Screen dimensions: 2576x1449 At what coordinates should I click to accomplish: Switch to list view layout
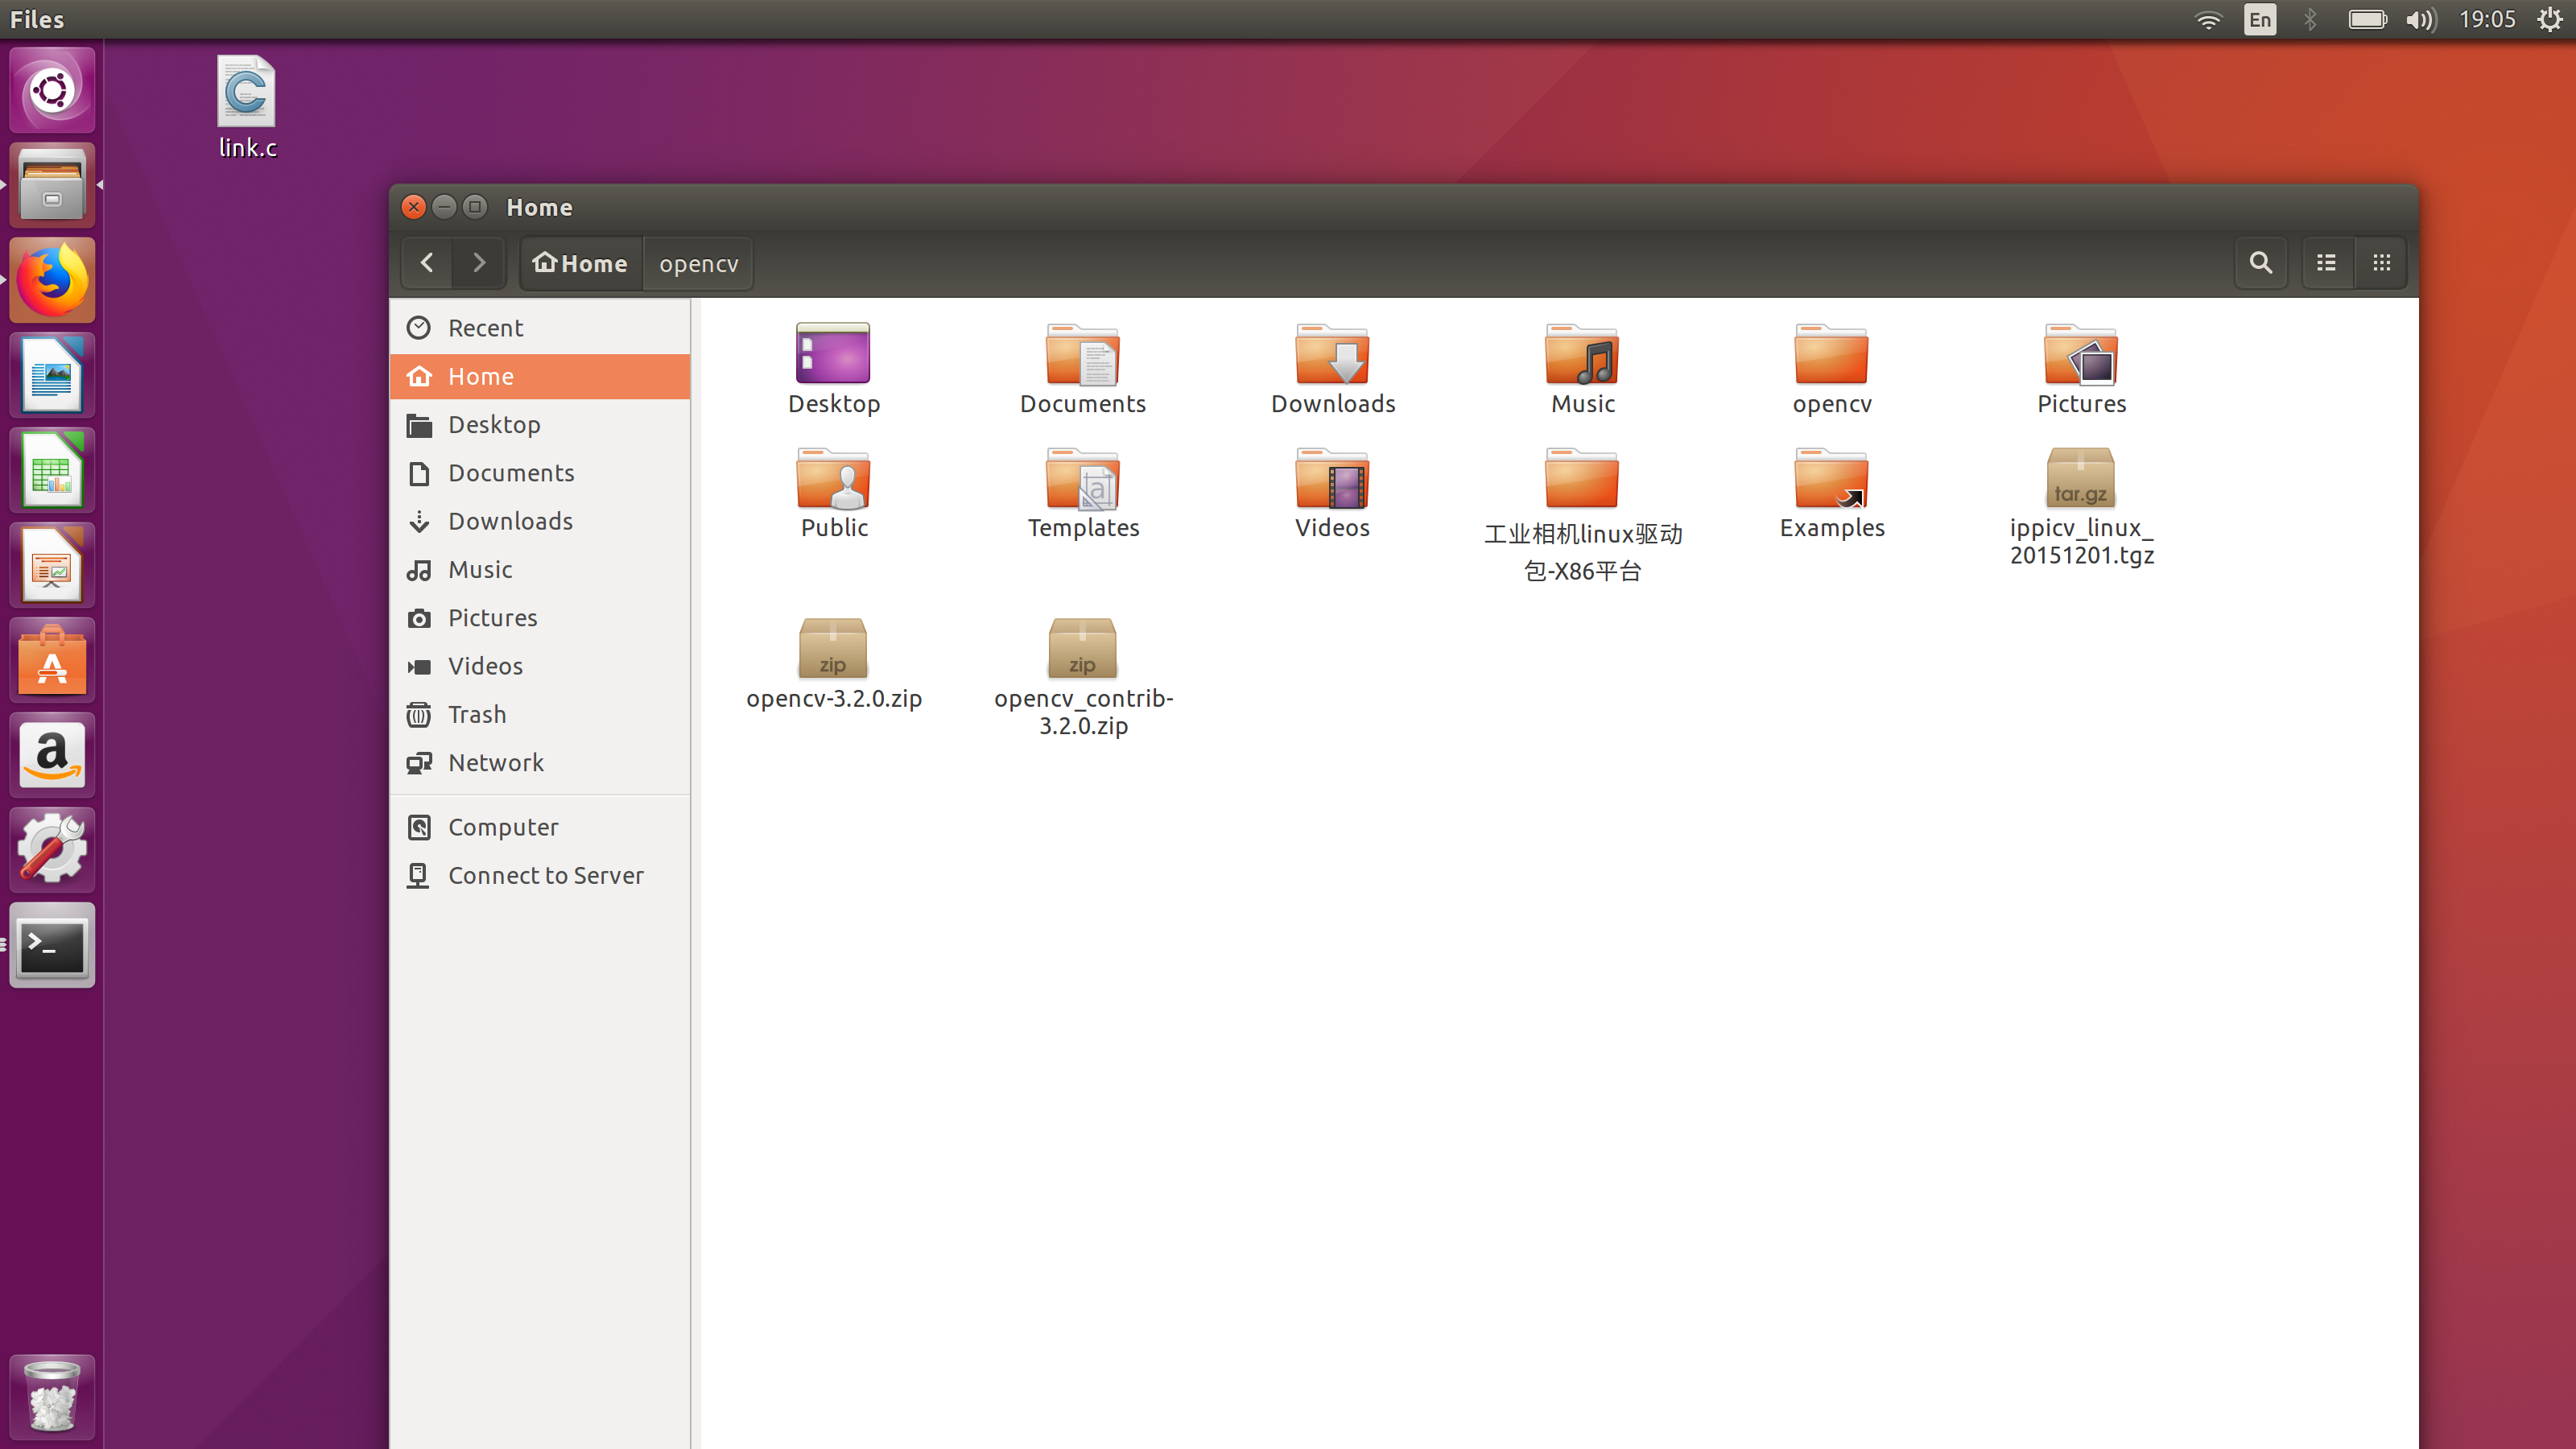coord(2326,263)
